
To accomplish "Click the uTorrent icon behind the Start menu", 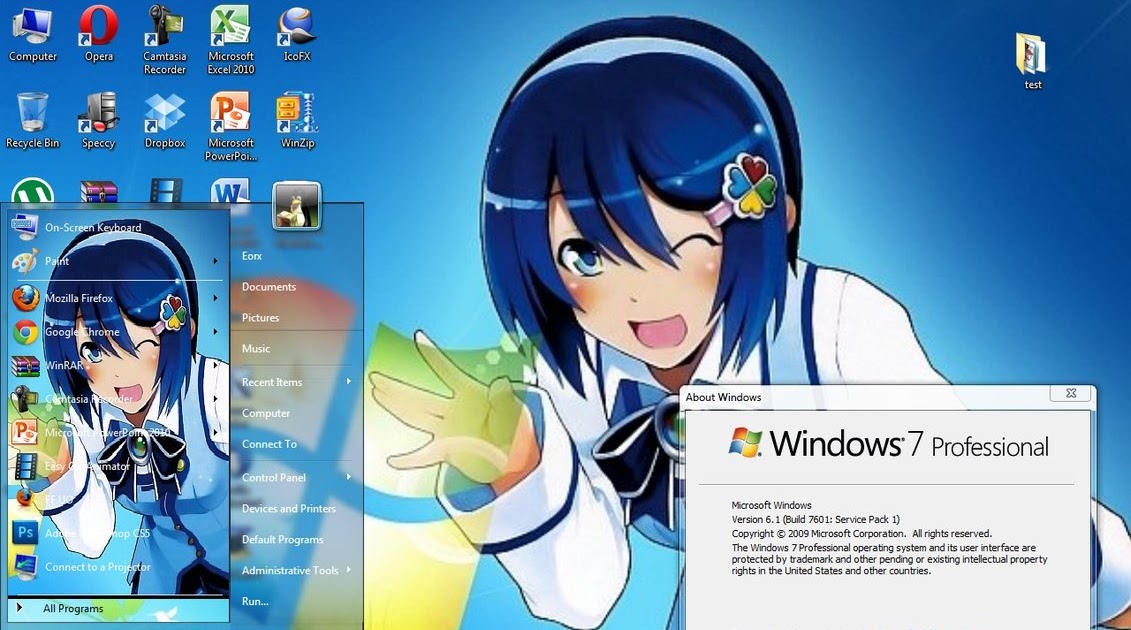I will (x=32, y=191).
